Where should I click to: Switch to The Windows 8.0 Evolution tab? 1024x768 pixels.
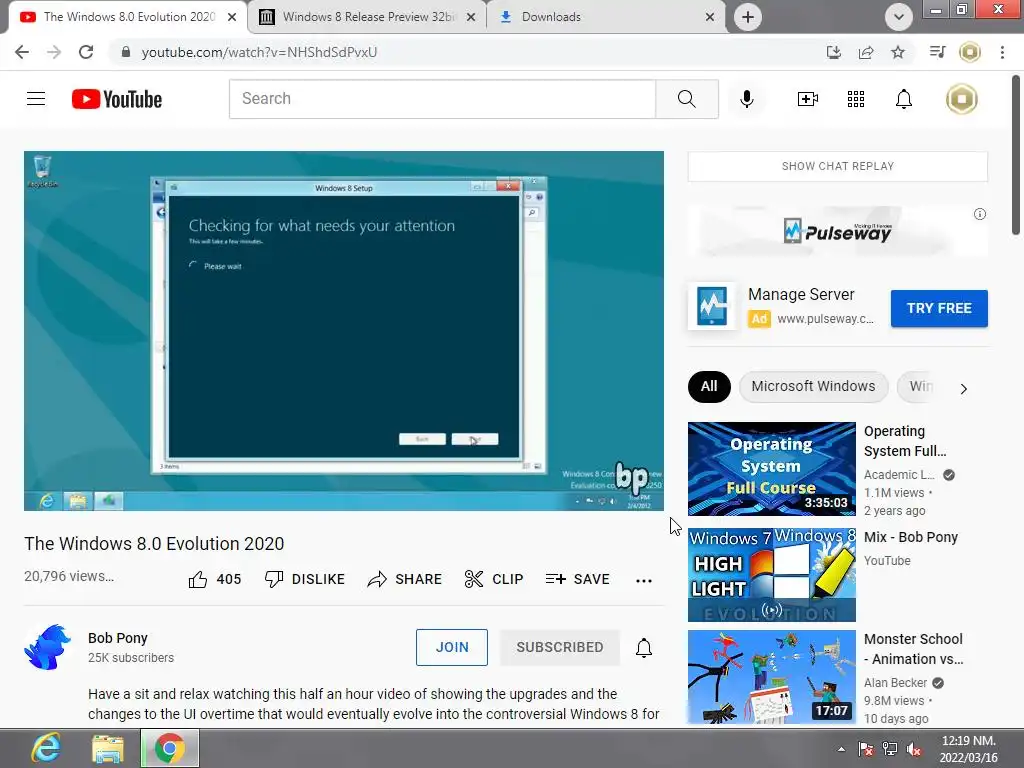tap(128, 17)
